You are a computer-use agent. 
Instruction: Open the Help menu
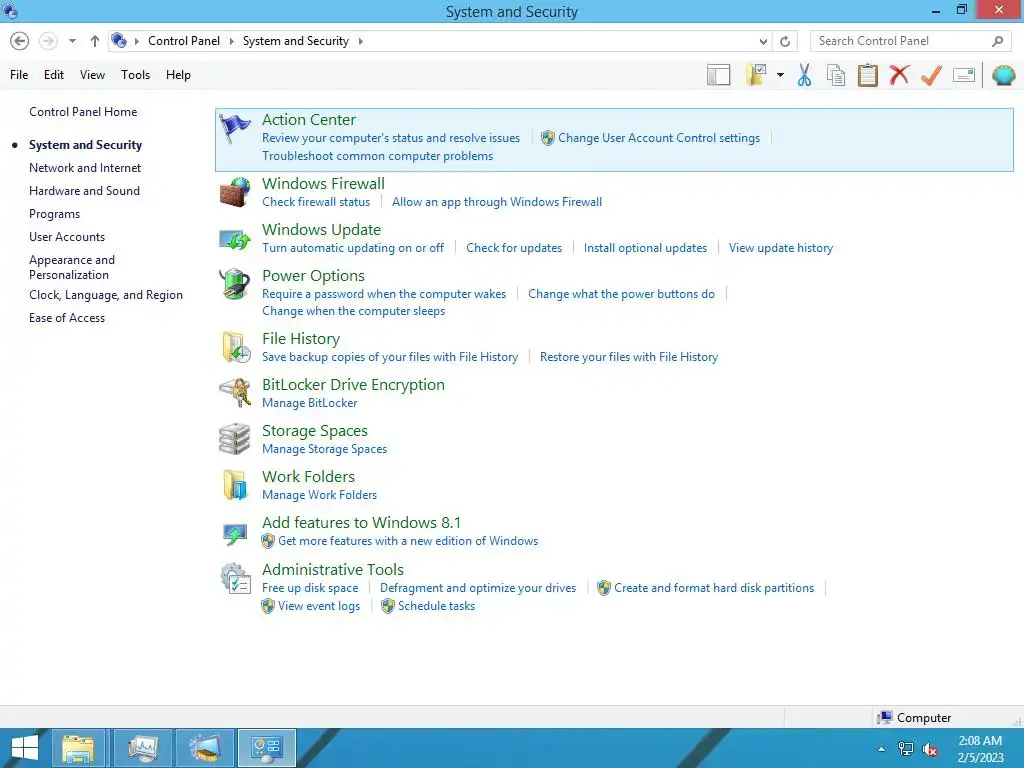pos(178,75)
